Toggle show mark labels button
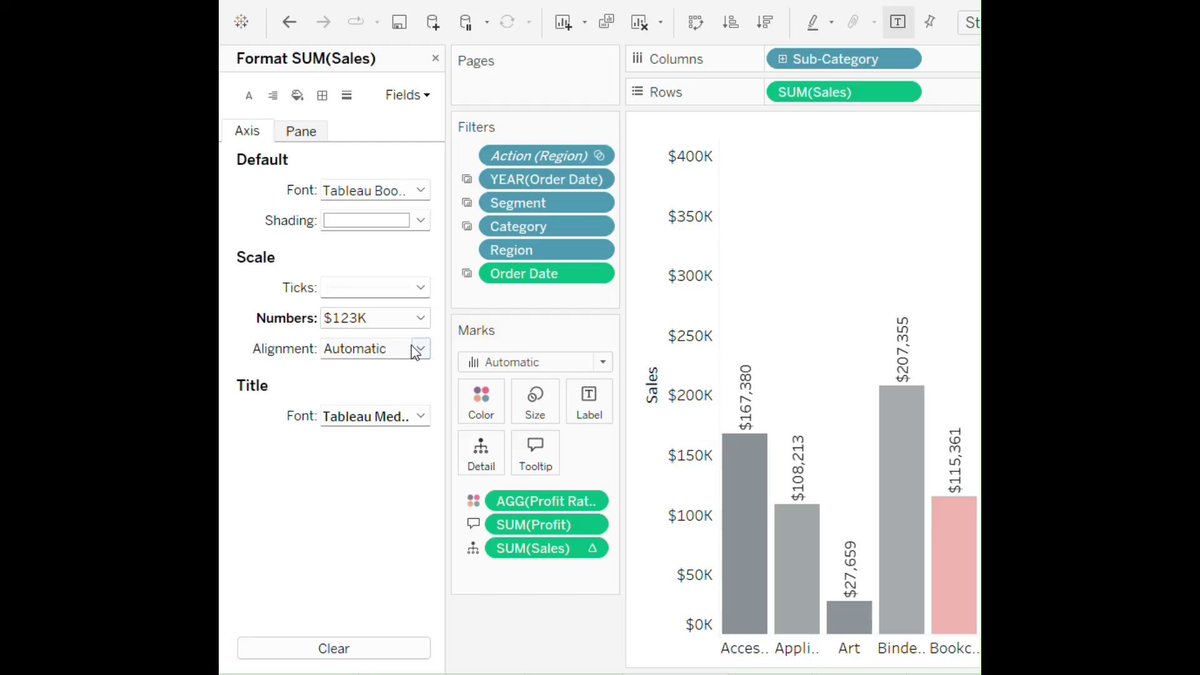 (x=897, y=22)
